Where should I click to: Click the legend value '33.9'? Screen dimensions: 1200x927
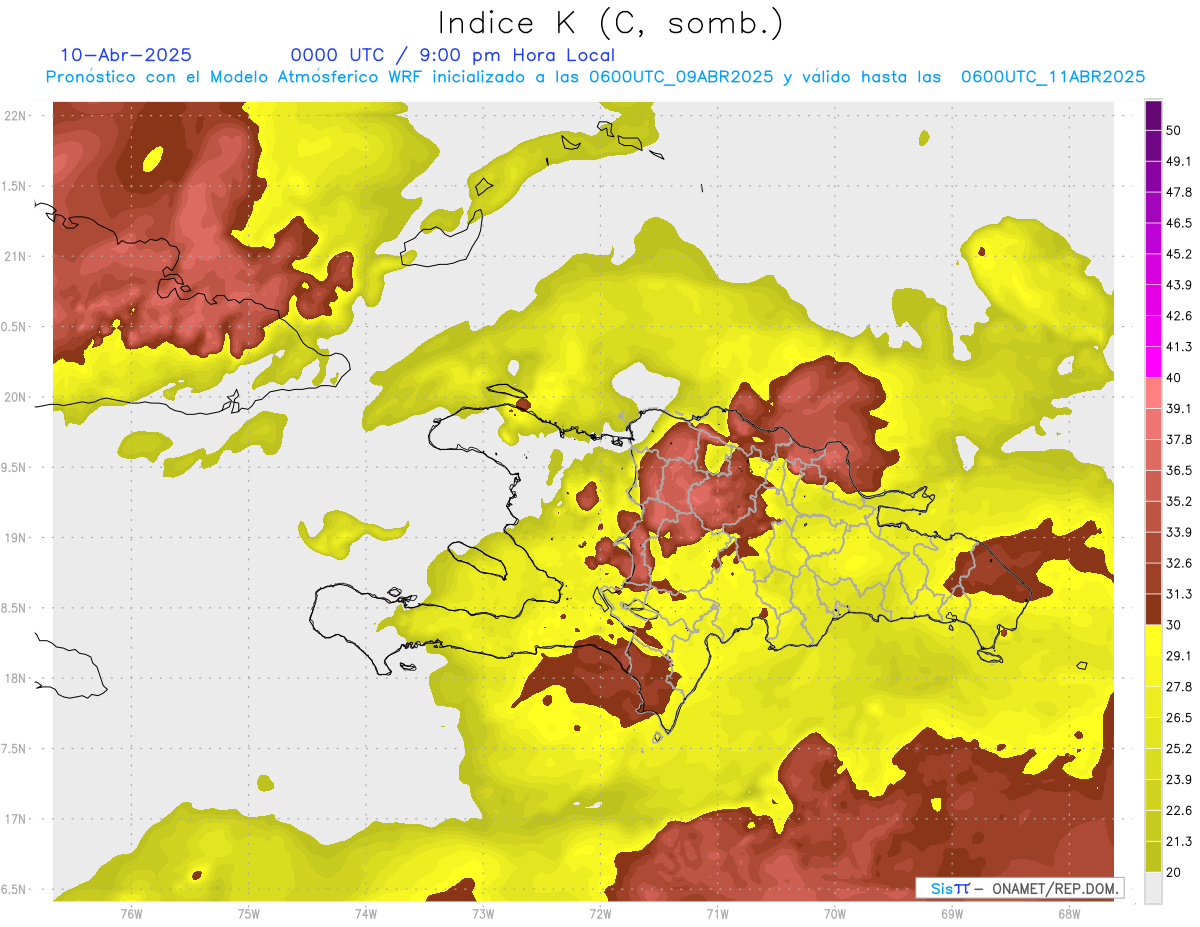(x=1179, y=532)
